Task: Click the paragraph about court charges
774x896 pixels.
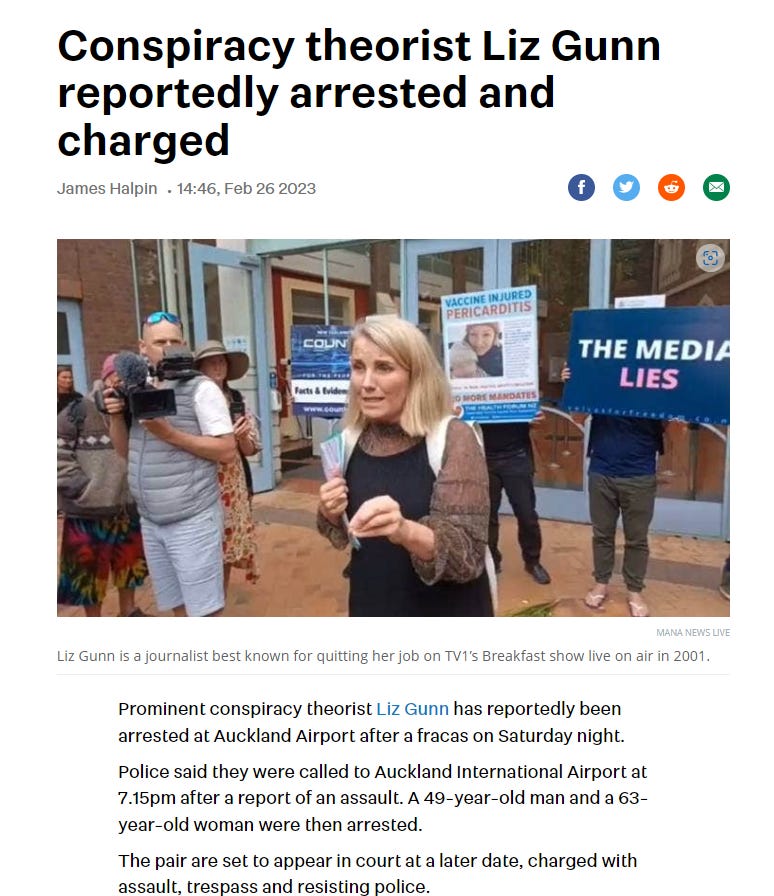Action: pyautogui.click(x=377, y=873)
